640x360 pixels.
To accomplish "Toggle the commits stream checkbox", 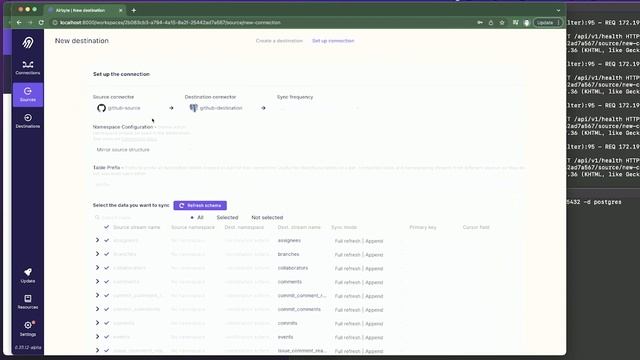I will point(107,323).
